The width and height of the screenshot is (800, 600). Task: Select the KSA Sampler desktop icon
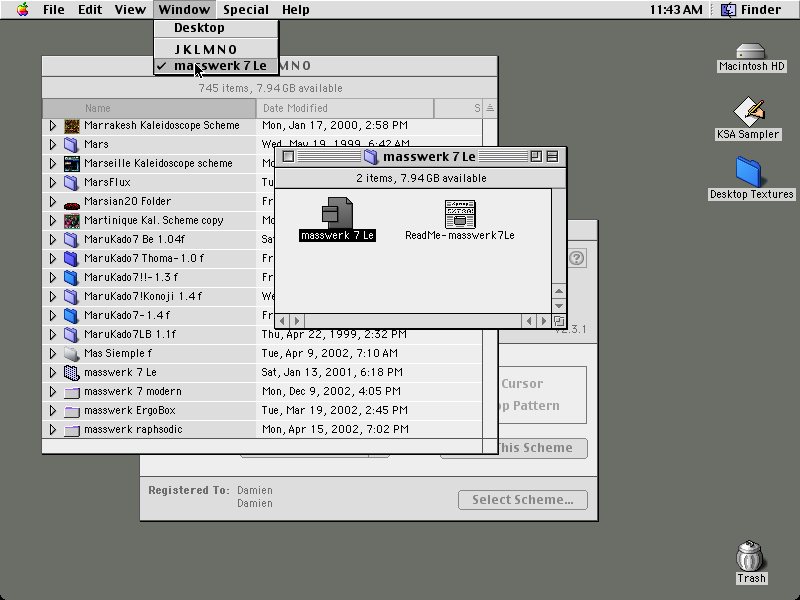point(748,111)
